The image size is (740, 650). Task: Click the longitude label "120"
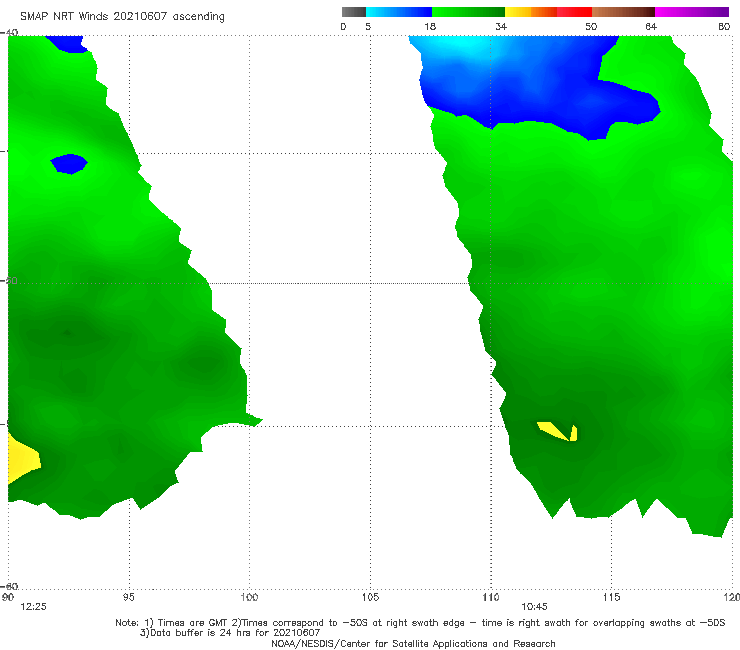coord(732,597)
